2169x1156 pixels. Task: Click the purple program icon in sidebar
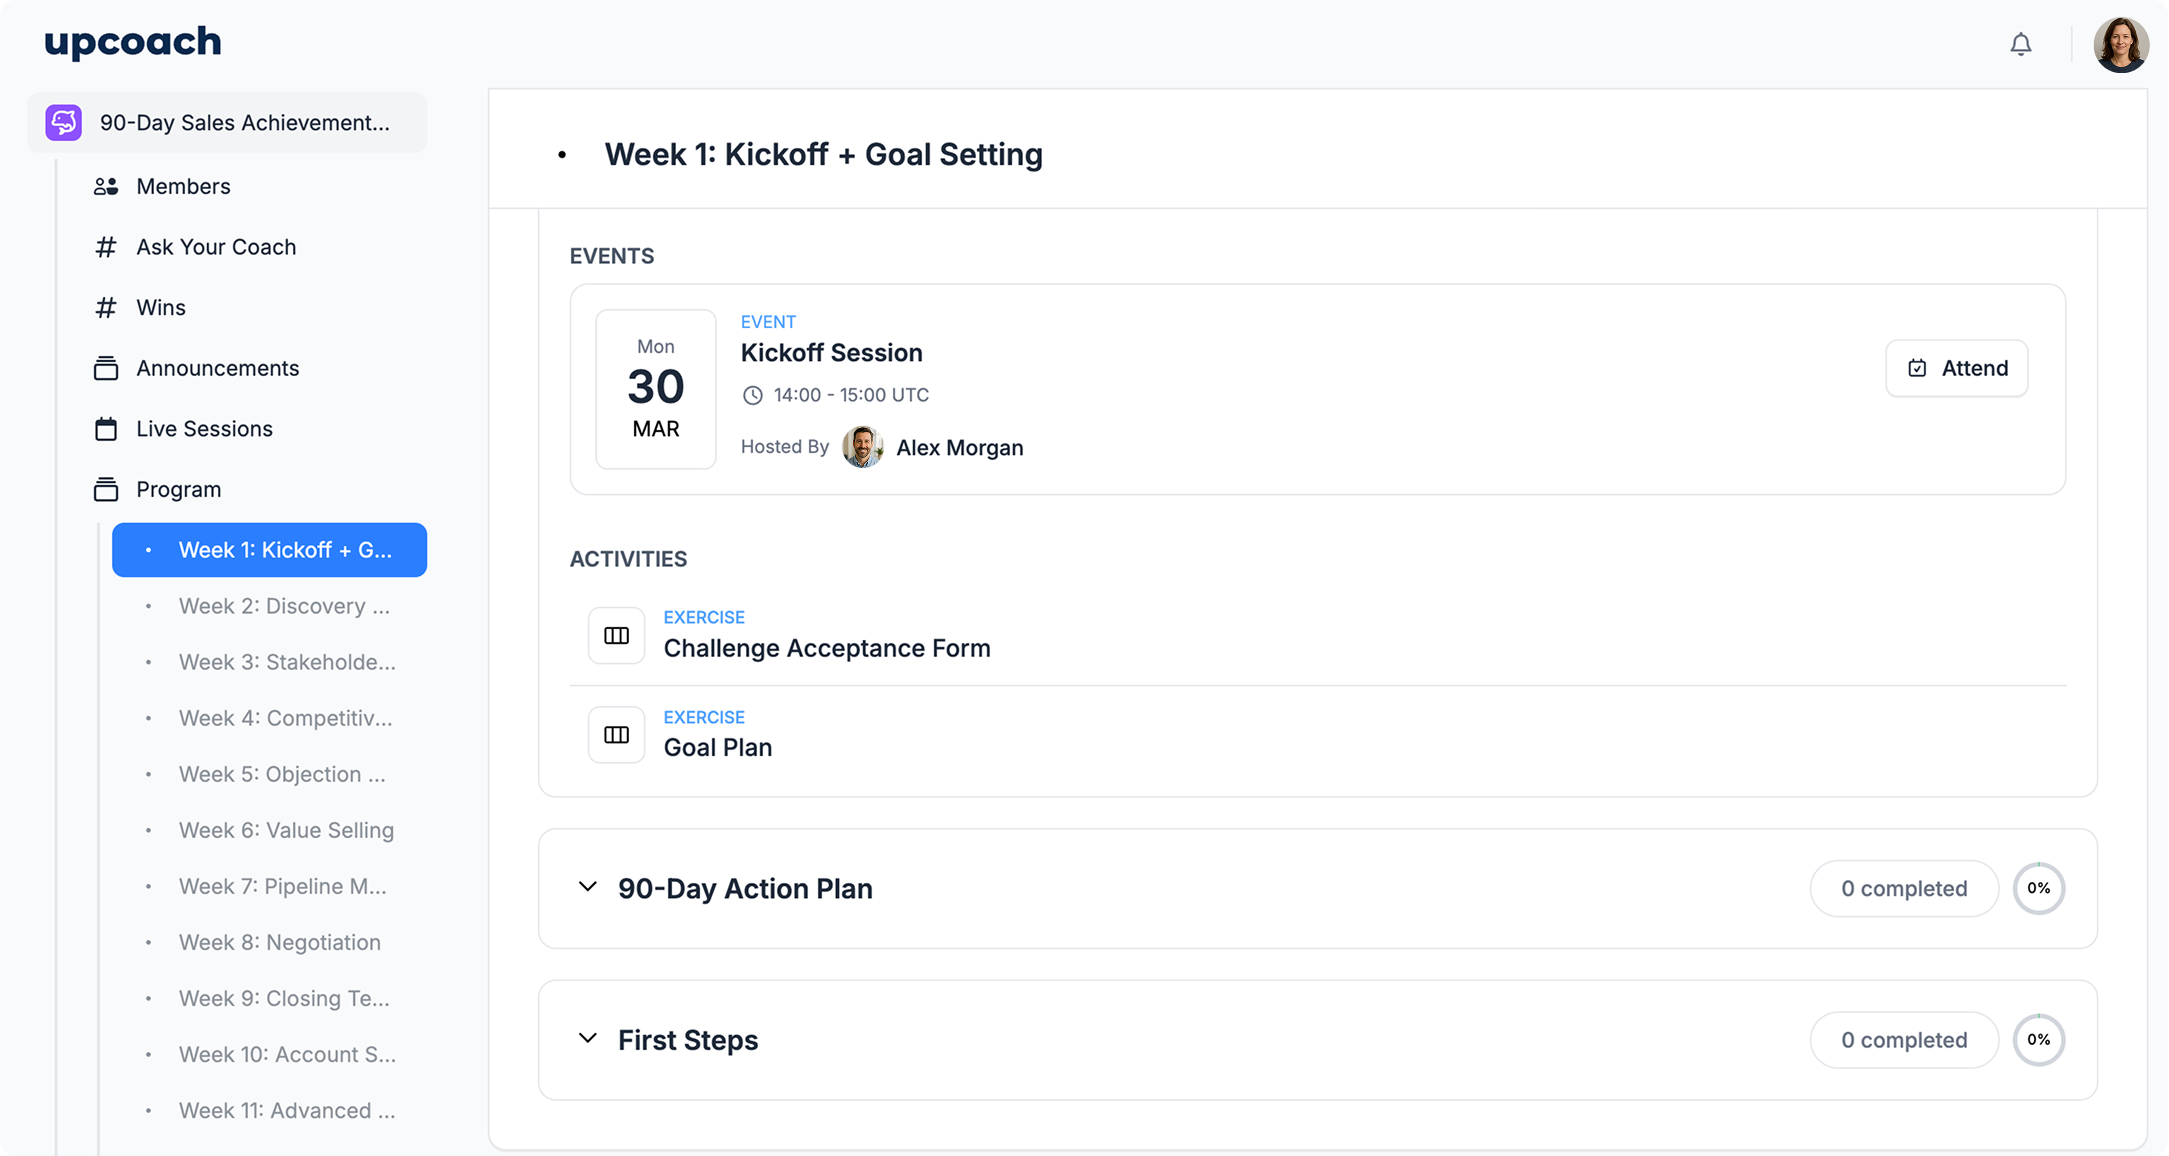point(64,123)
